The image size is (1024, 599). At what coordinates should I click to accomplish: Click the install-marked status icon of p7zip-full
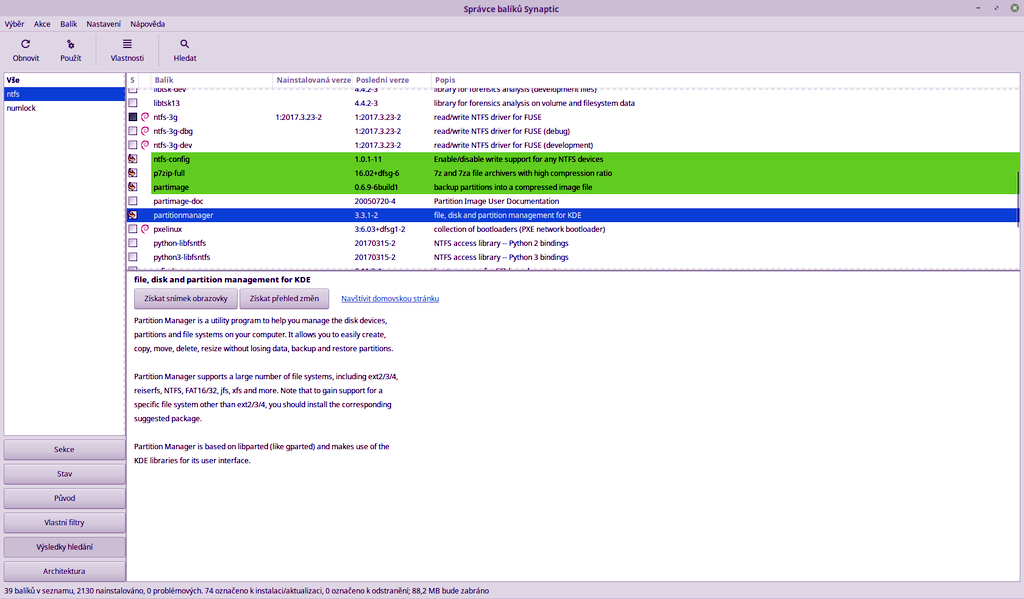click(131, 172)
